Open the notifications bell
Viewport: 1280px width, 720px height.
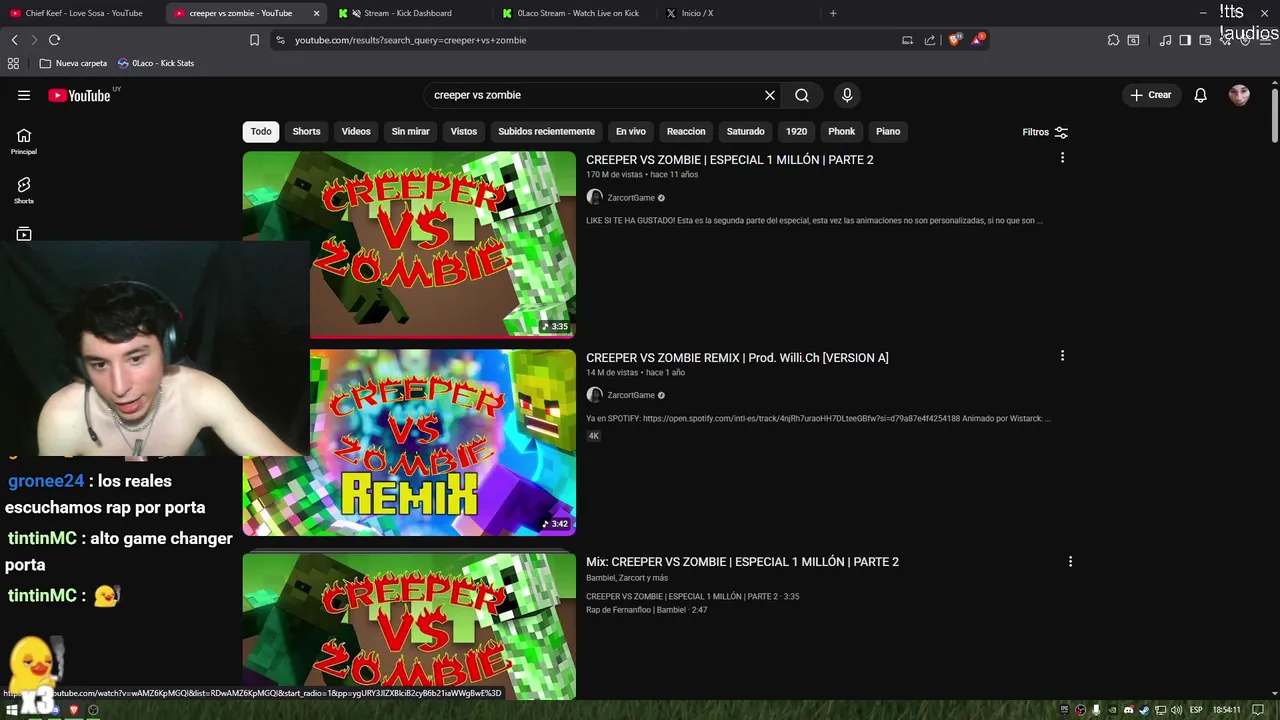click(1200, 95)
